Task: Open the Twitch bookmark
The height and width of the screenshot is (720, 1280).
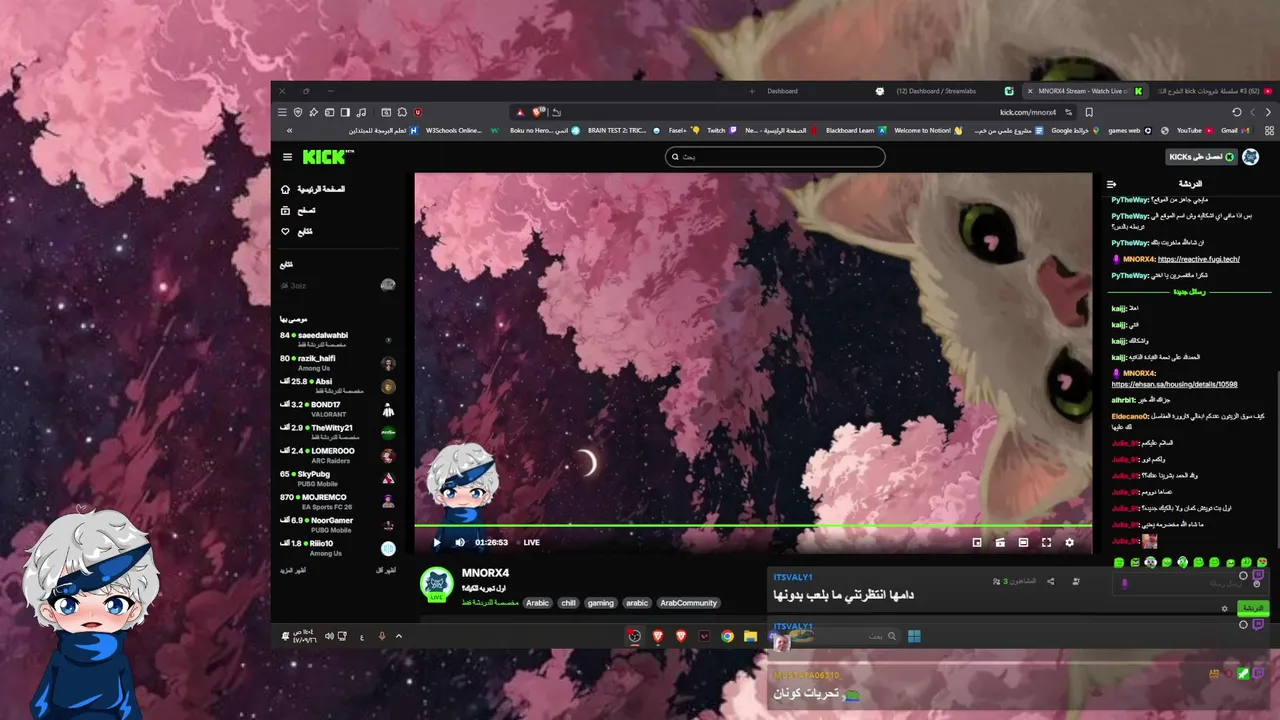Action: tap(721, 130)
